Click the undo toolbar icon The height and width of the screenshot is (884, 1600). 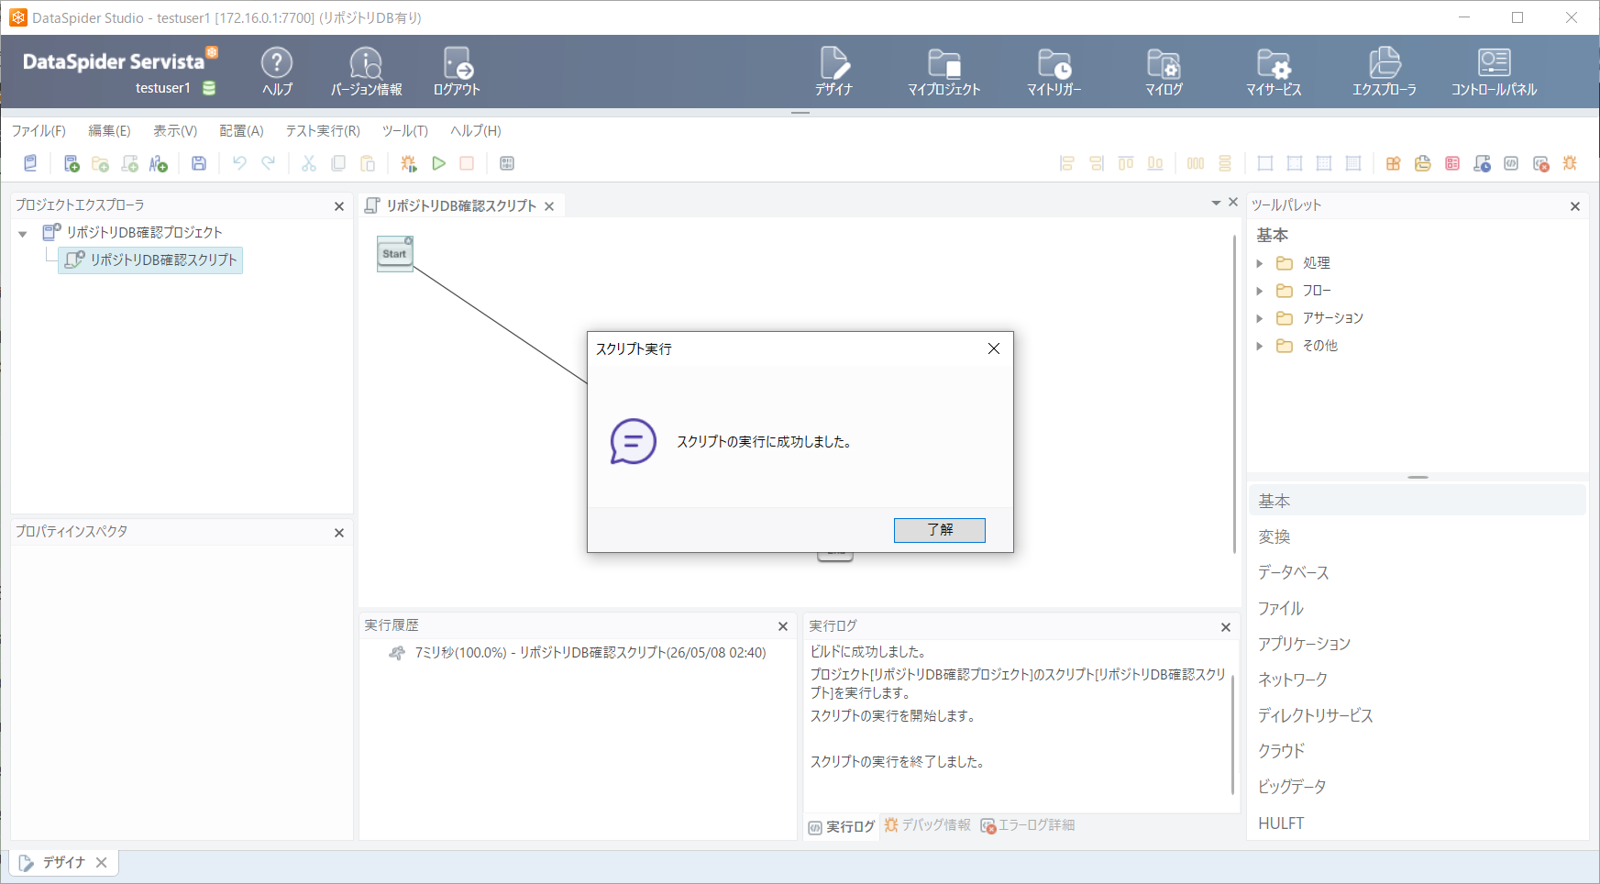pyautogui.click(x=239, y=163)
